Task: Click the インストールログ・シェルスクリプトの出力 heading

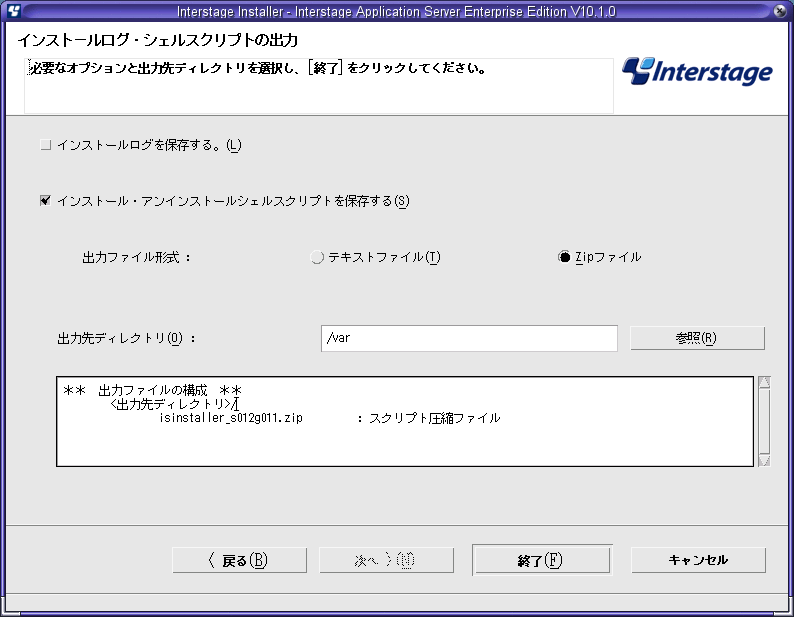Action: tap(157, 41)
